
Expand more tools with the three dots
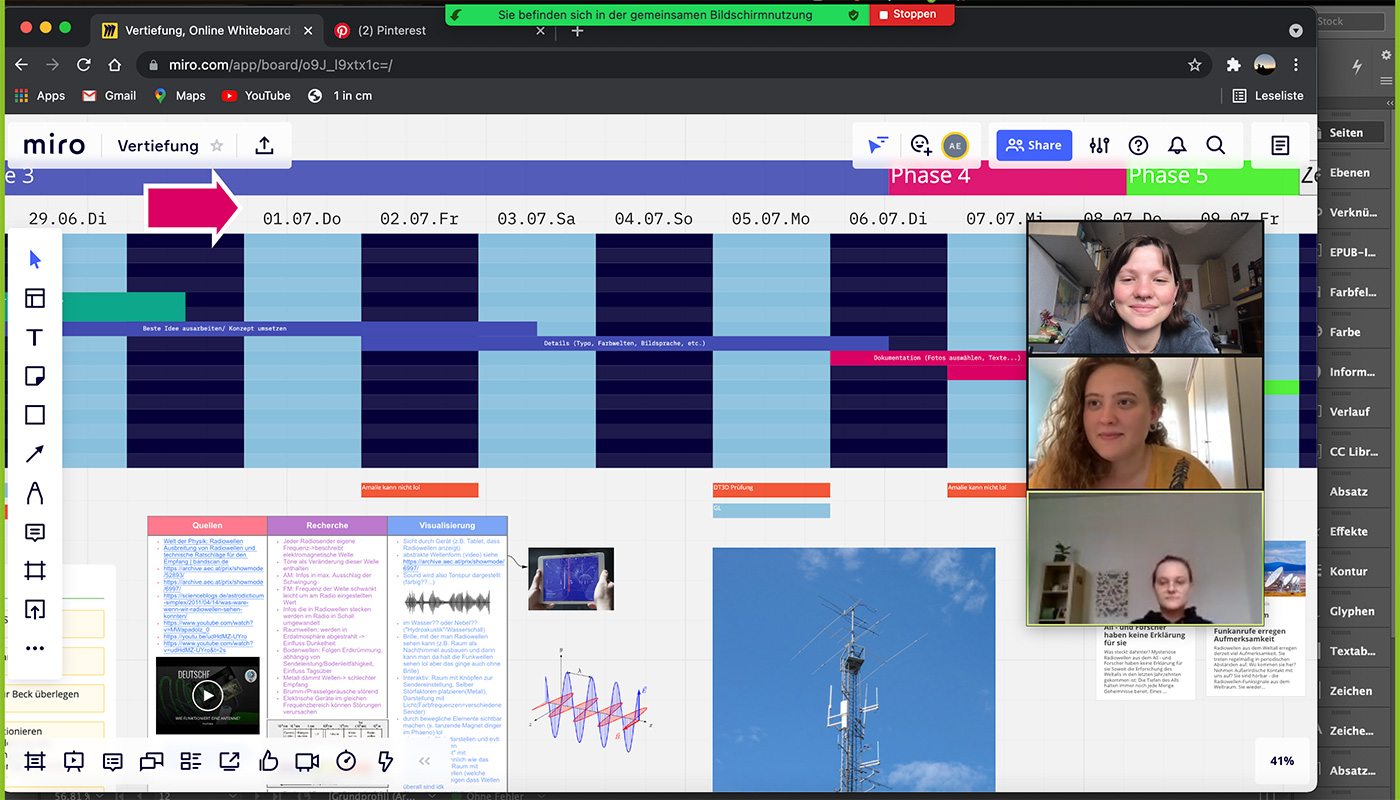(35, 648)
